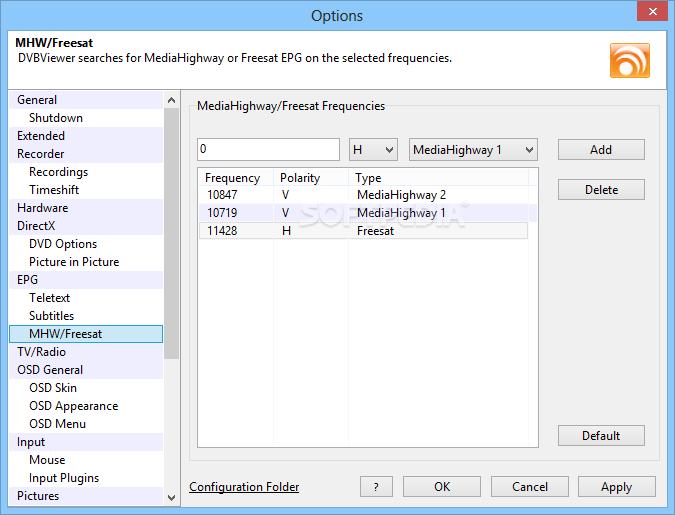Click the Frequency column header
This screenshot has height=515, width=675.
[x=236, y=177]
